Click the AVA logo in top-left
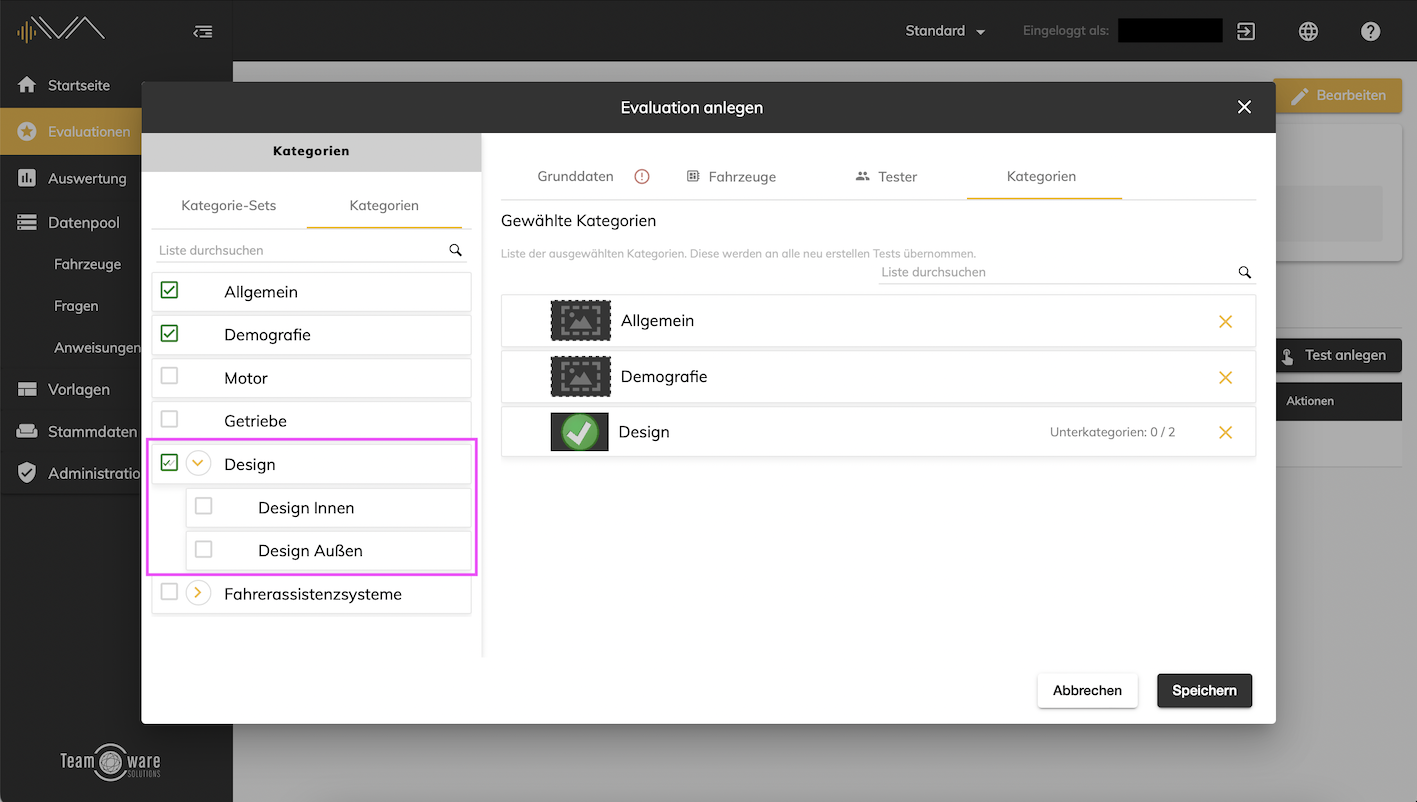This screenshot has width=1417, height=802. (x=62, y=31)
